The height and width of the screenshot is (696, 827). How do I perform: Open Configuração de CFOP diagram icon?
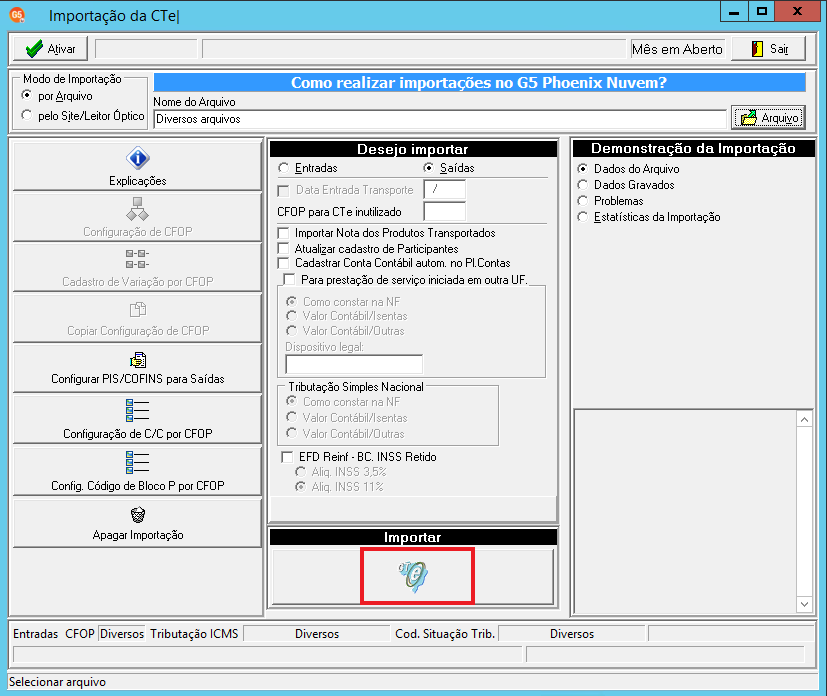pyautogui.click(x=138, y=209)
